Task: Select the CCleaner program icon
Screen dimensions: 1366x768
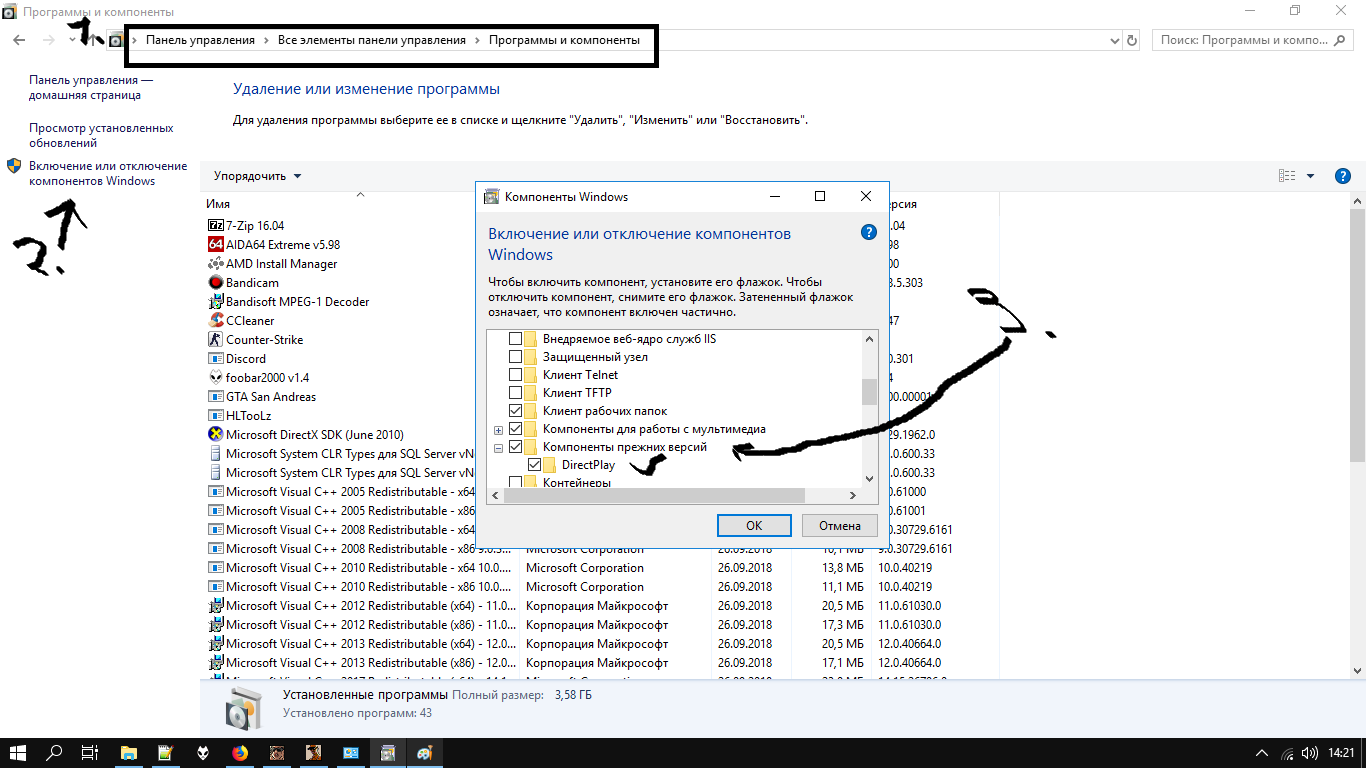Action: [215, 321]
